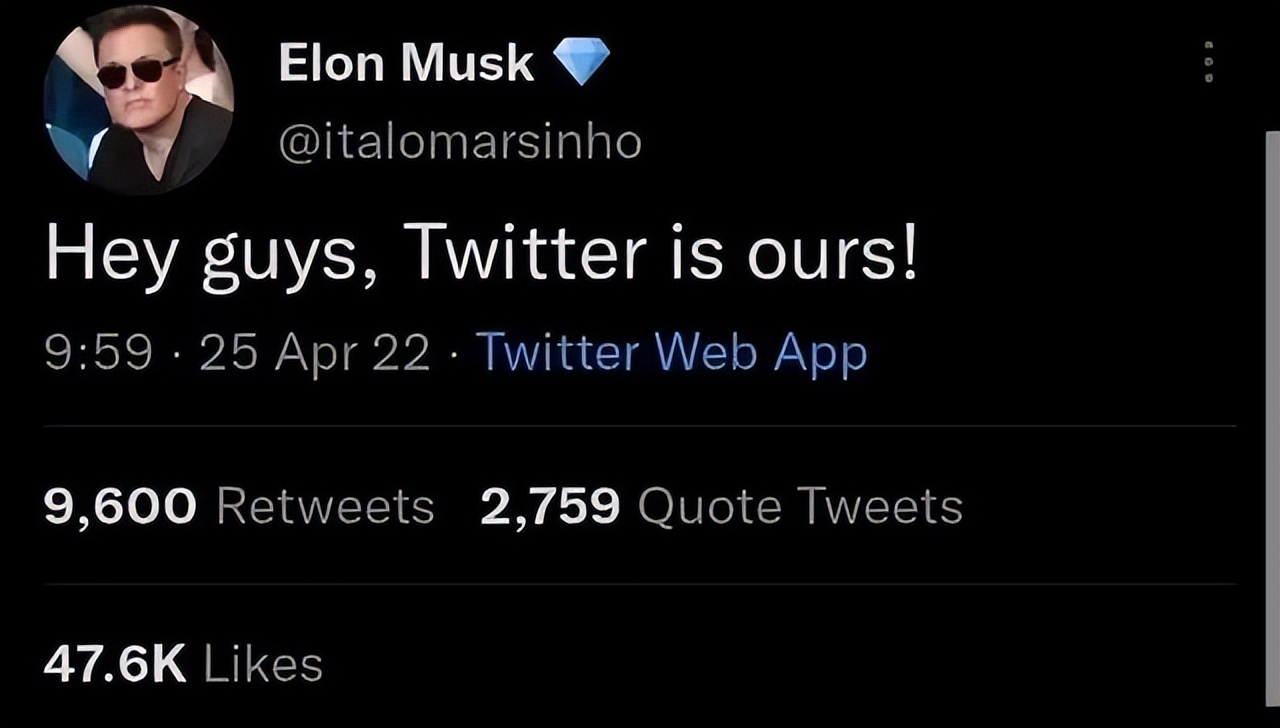Image resolution: width=1280 pixels, height=728 pixels.
Task: Click the blue diamond badge beside the name
Action: point(581,62)
